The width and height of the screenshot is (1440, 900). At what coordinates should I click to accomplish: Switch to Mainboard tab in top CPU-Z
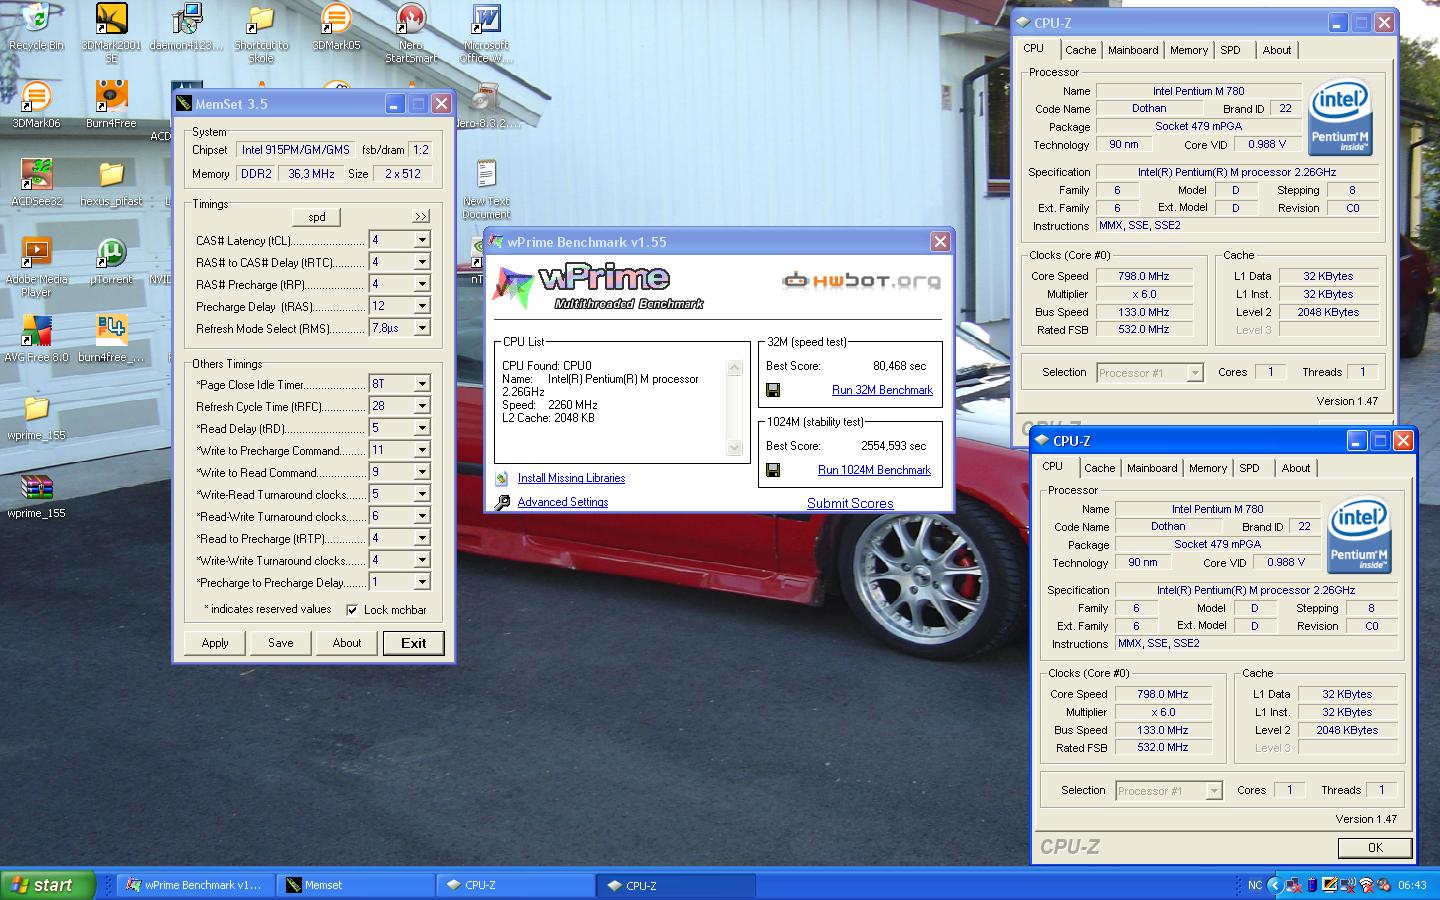coord(1133,50)
